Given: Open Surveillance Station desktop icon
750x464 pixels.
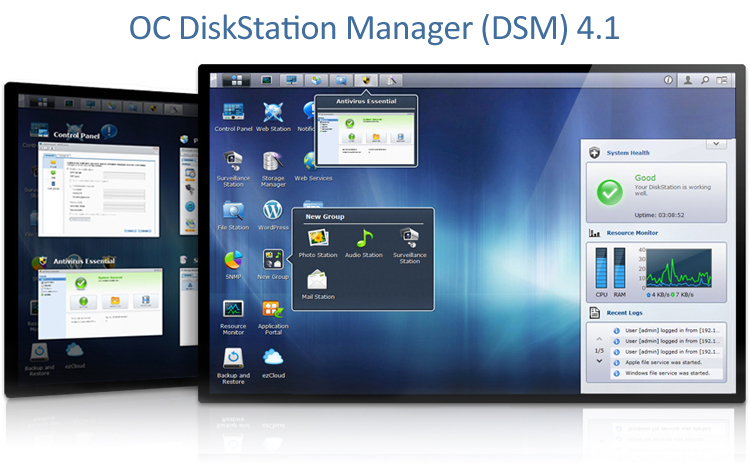Looking at the screenshot, I should point(233,168).
